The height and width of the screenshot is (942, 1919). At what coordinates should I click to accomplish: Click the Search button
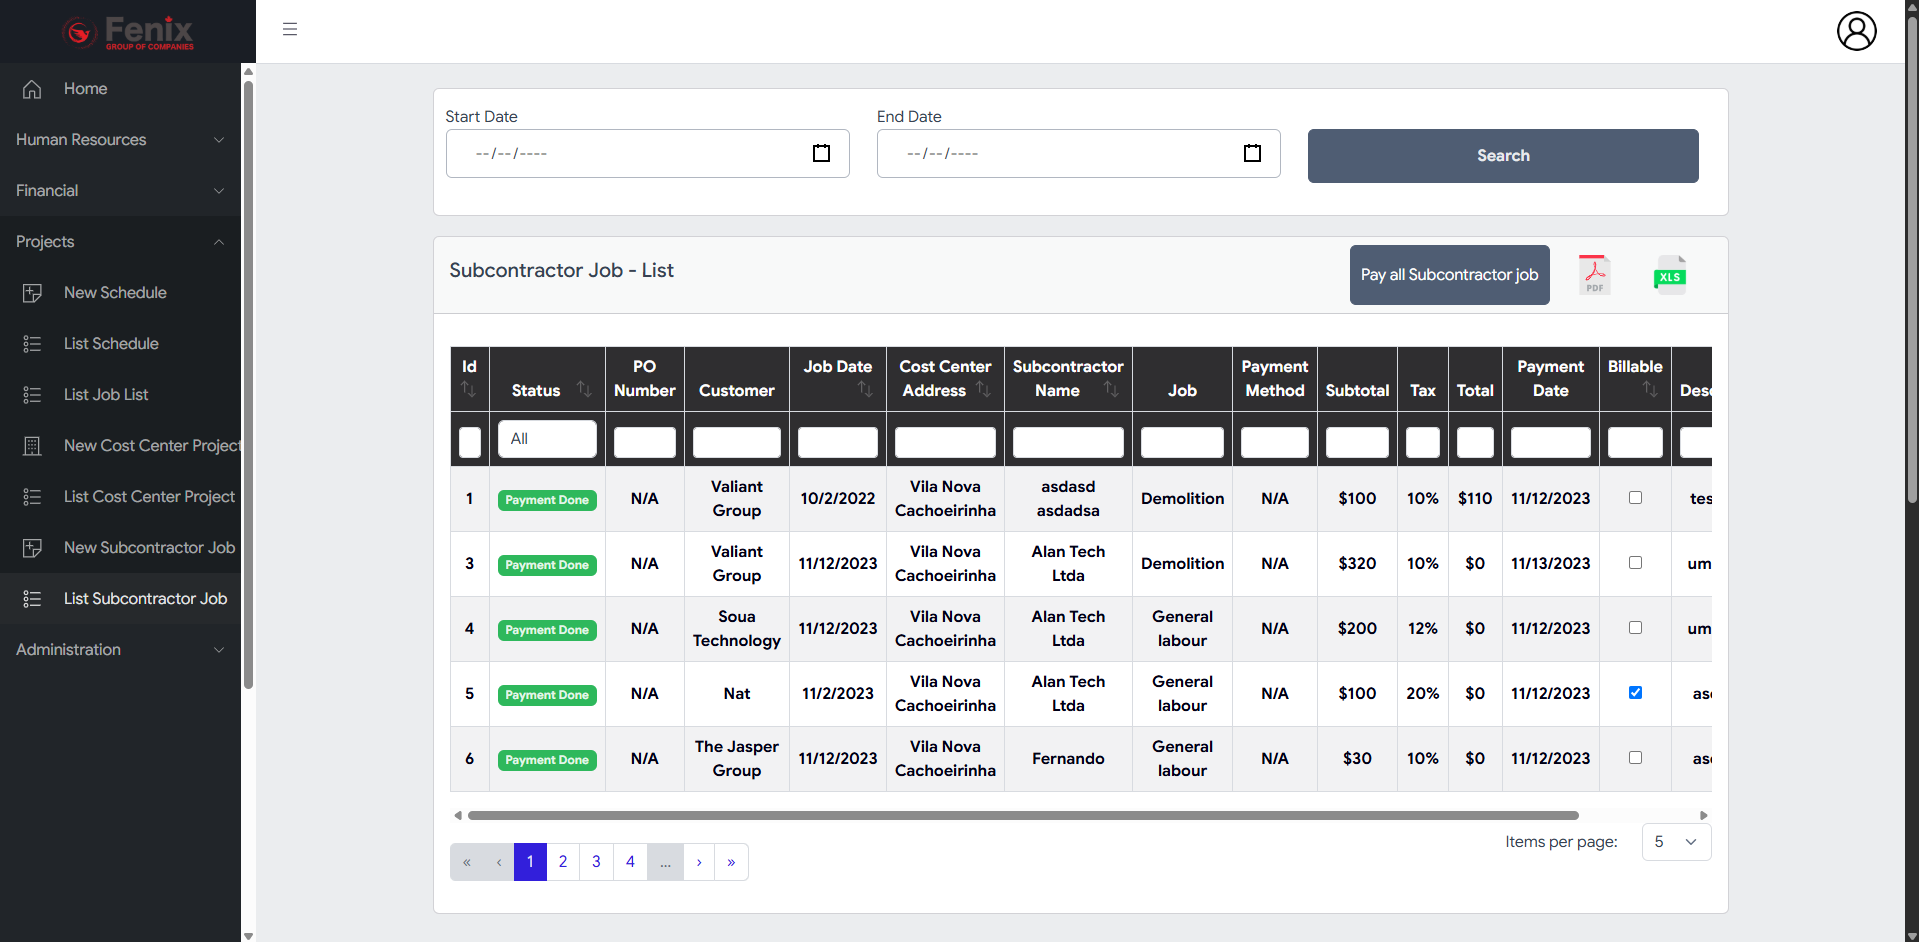click(x=1503, y=156)
